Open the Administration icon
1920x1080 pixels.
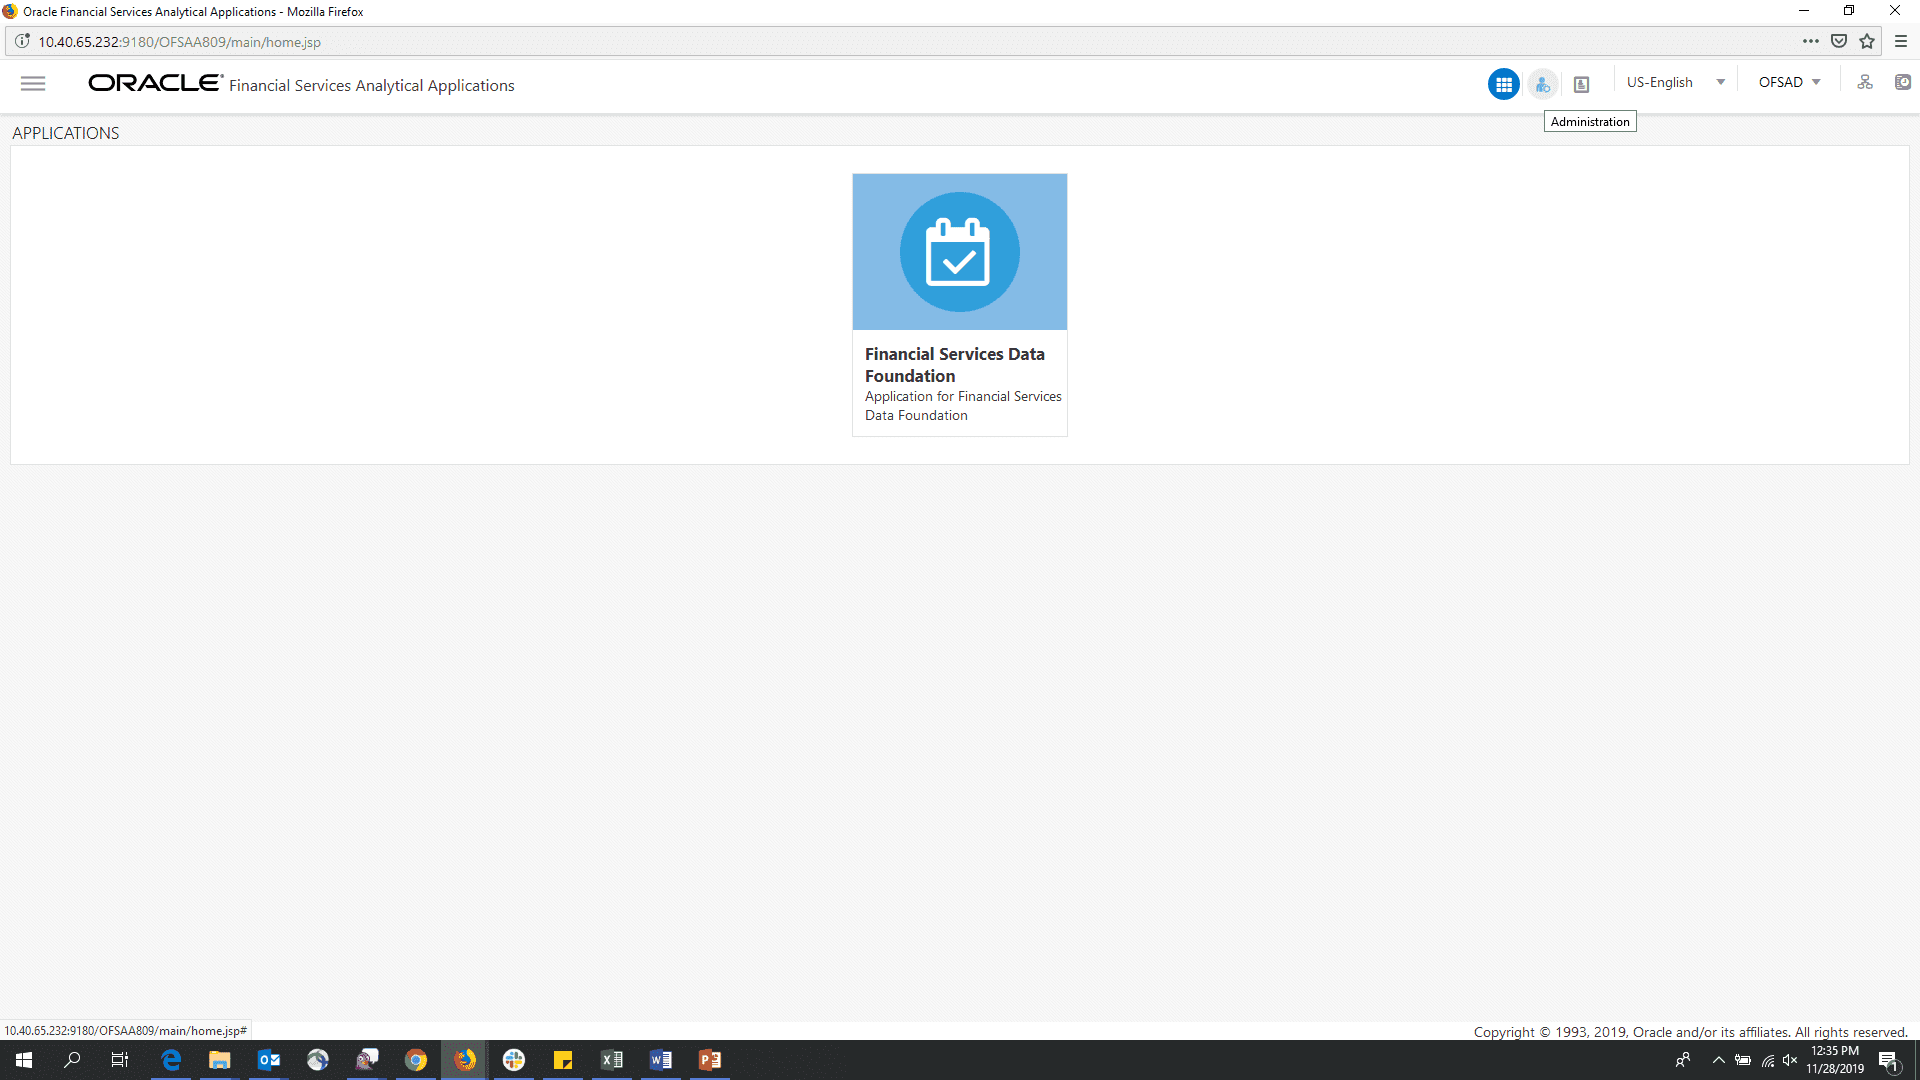[1542, 84]
